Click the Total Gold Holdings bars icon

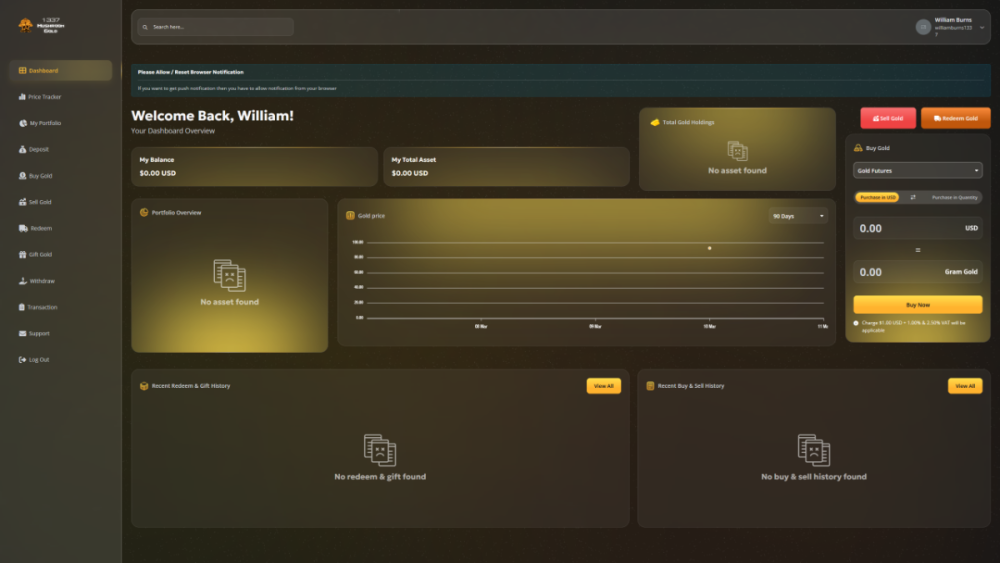click(654, 122)
